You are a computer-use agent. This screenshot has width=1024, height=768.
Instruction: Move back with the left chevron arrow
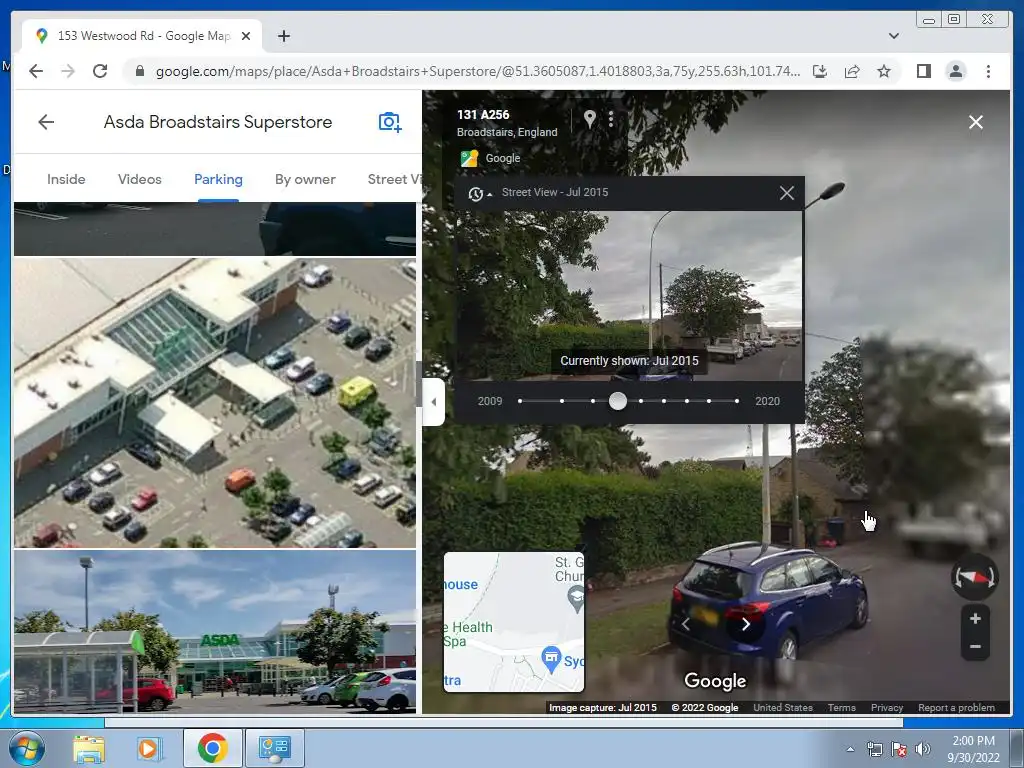[x=685, y=624]
